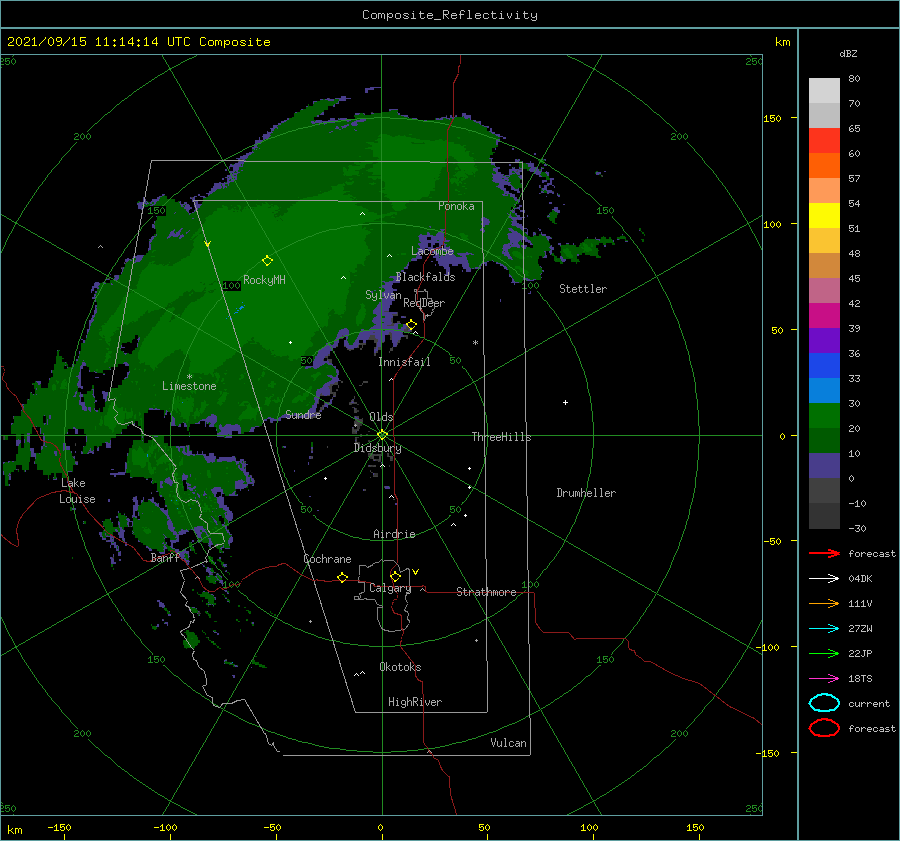900x841 pixels.
Task: Click the magenta 18TS arrow icon
Action: 824,678
